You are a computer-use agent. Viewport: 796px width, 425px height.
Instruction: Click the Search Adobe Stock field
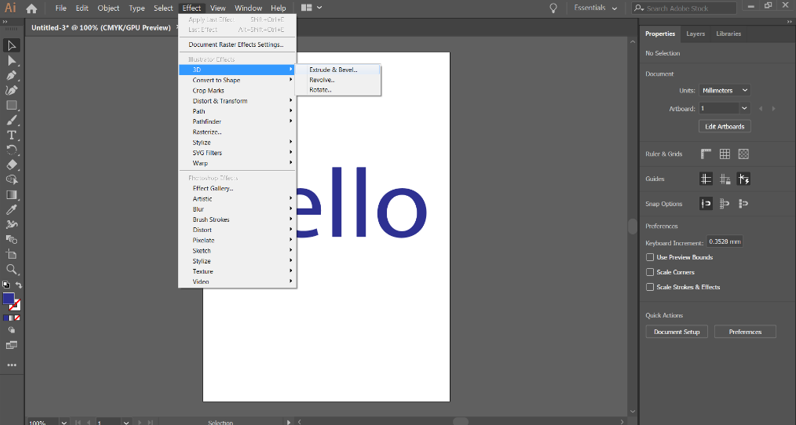[x=684, y=8]
